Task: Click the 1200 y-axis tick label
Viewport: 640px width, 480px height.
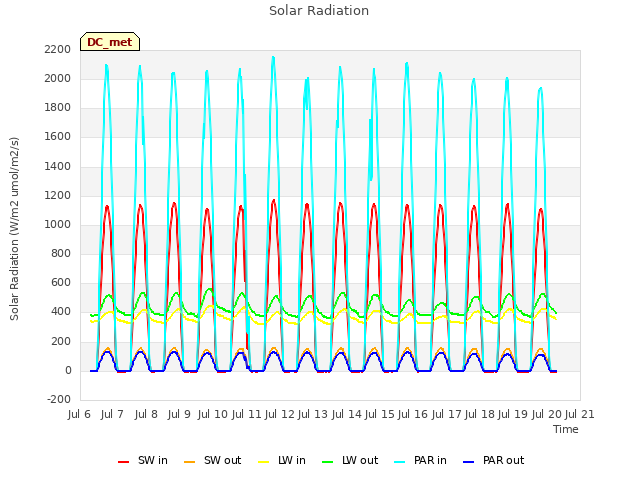Action: (x=58, y=195)
